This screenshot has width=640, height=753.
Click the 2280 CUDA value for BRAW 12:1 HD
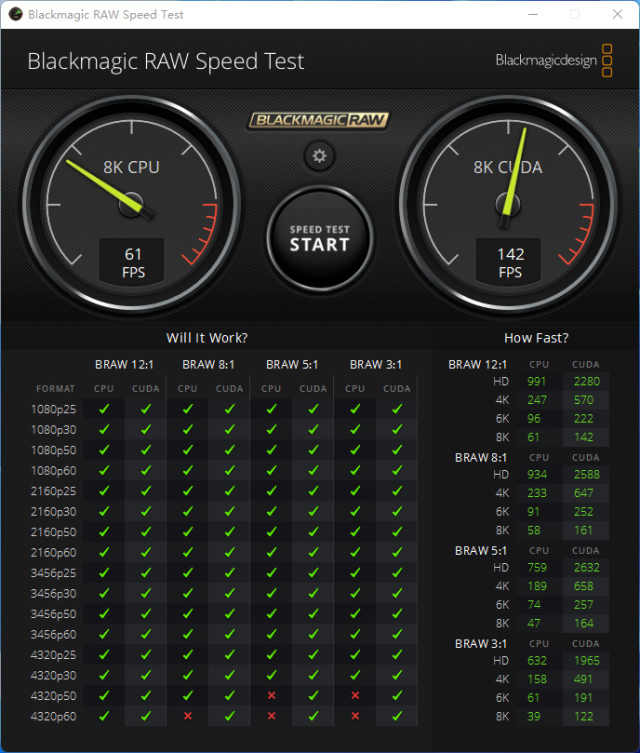(x=586, y=381)
